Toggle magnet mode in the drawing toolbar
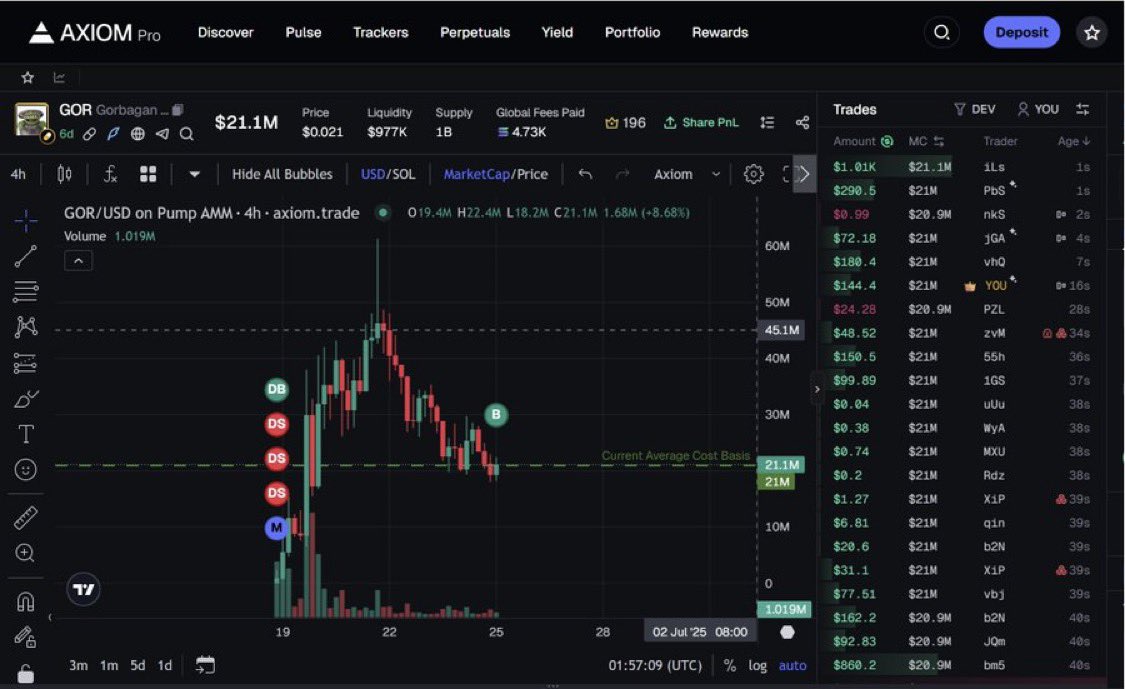 (26, 601)
